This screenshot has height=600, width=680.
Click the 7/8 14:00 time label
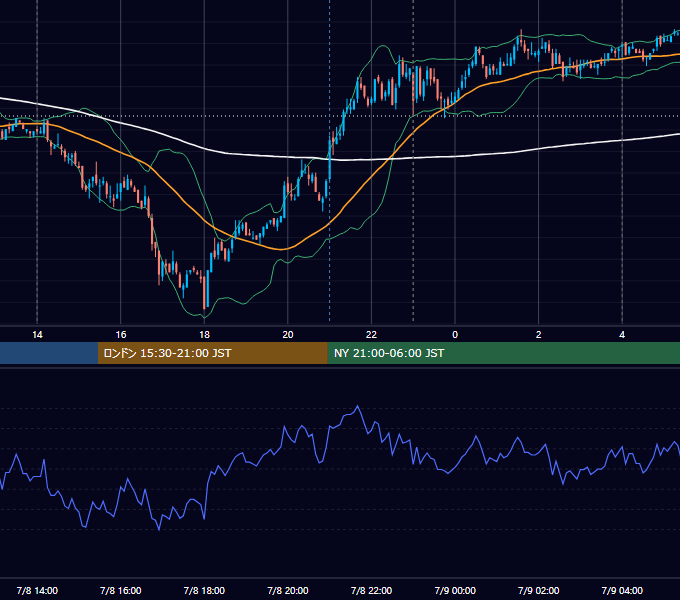pos(37,590)
